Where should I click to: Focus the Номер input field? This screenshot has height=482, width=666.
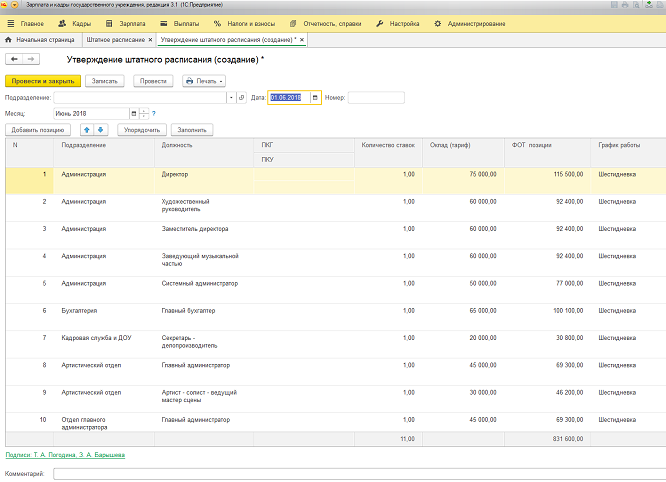[x=376, y=98]
